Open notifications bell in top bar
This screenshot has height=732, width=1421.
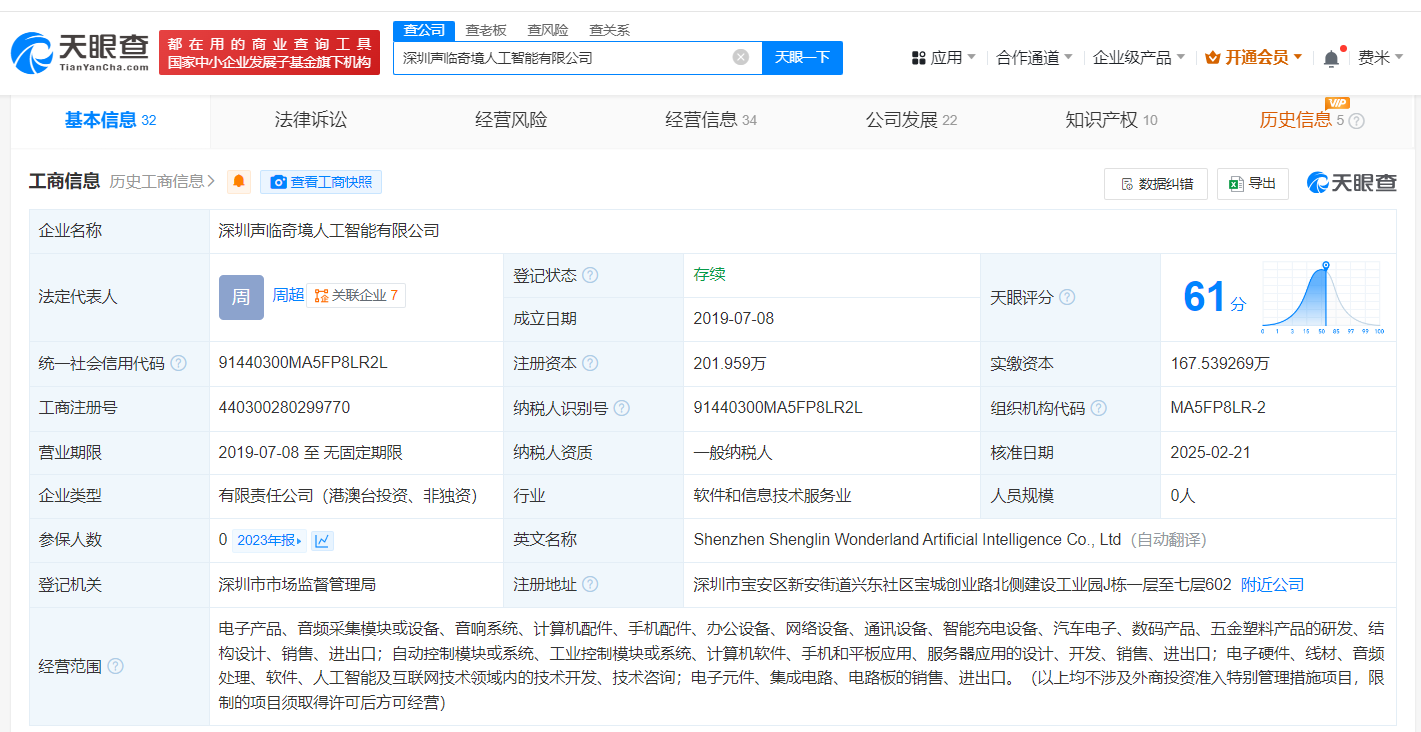click(x=1331, y=58)
